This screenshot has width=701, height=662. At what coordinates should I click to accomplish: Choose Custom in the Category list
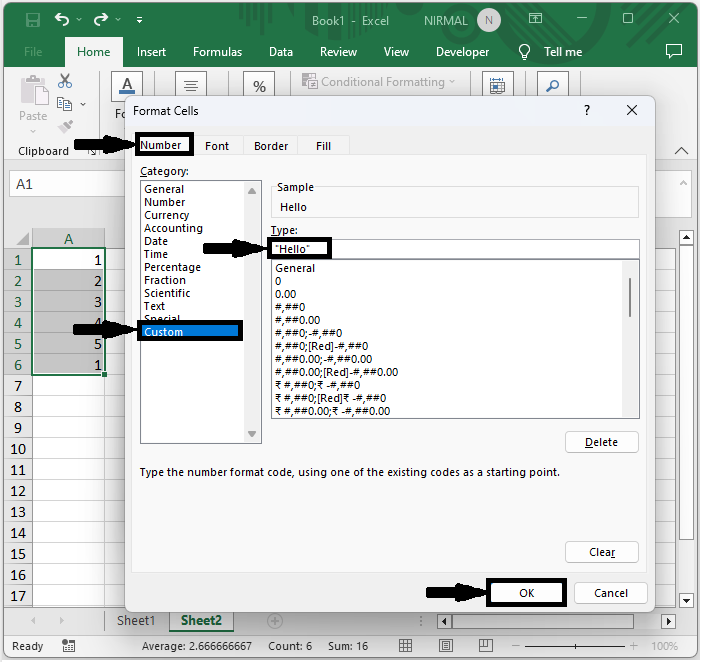pyautogui.click(x=190, y=331)
